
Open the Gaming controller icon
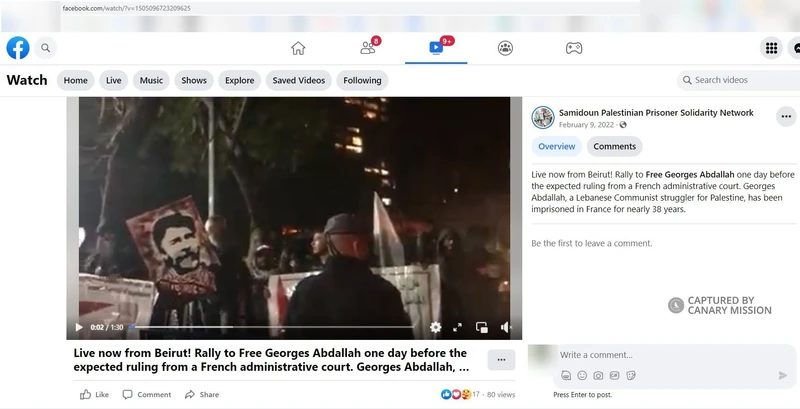(x=574, y=48)
